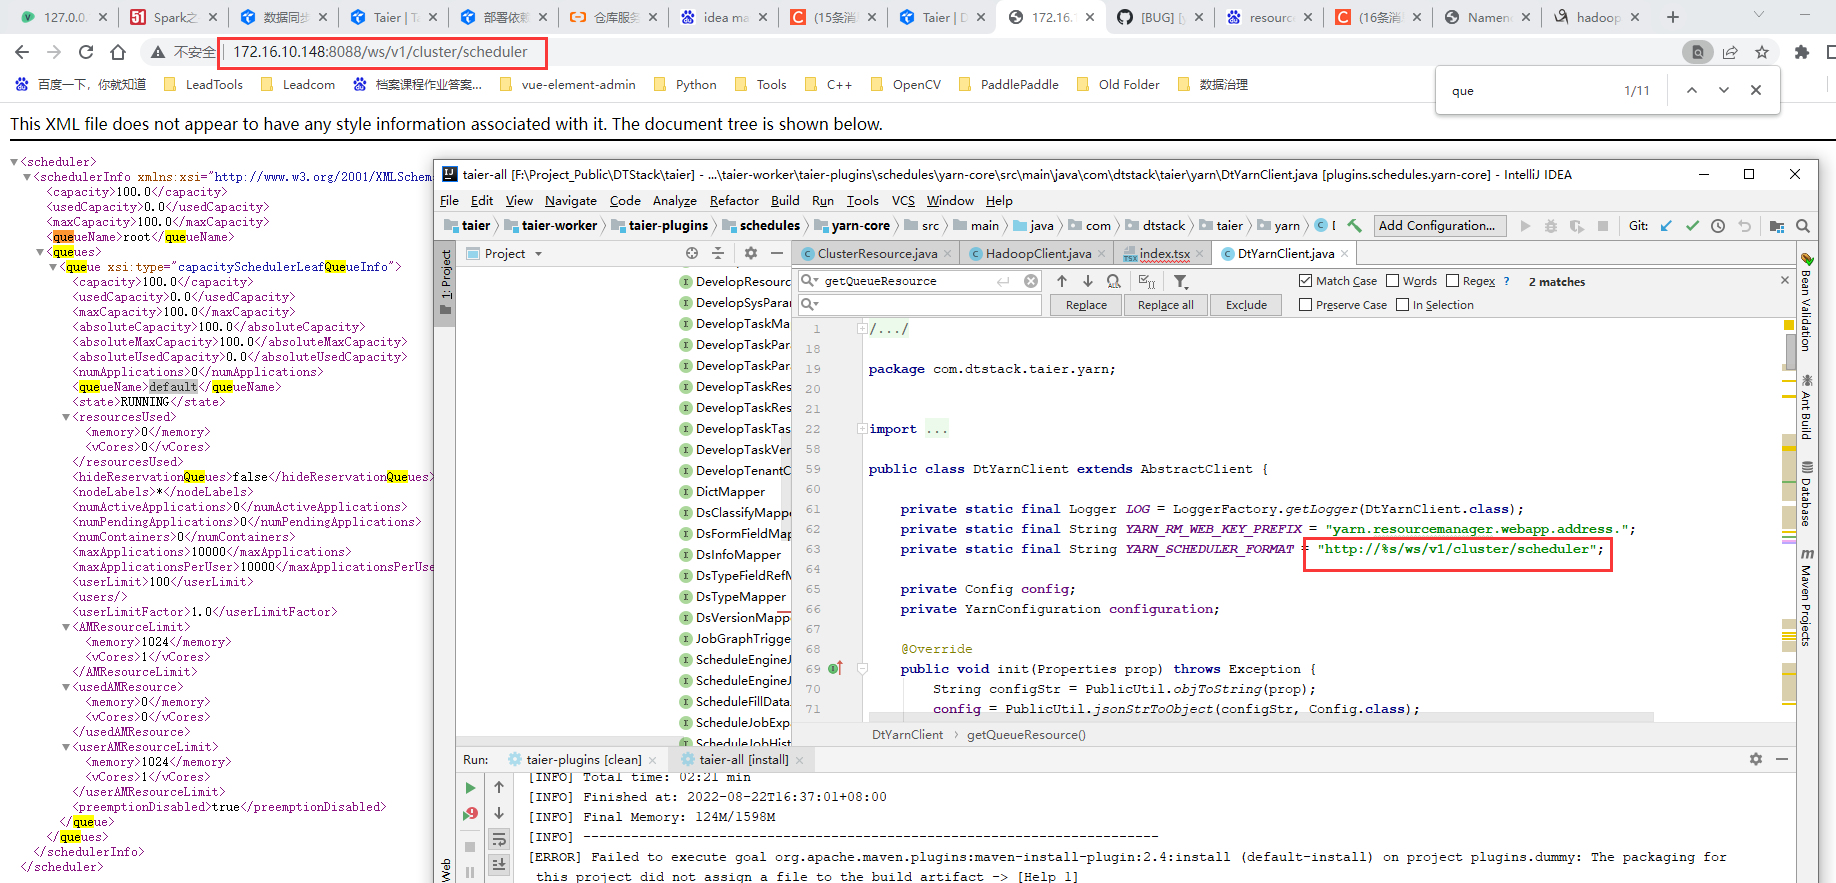Open new browser tab with plus

click(x=1673, y=17)
